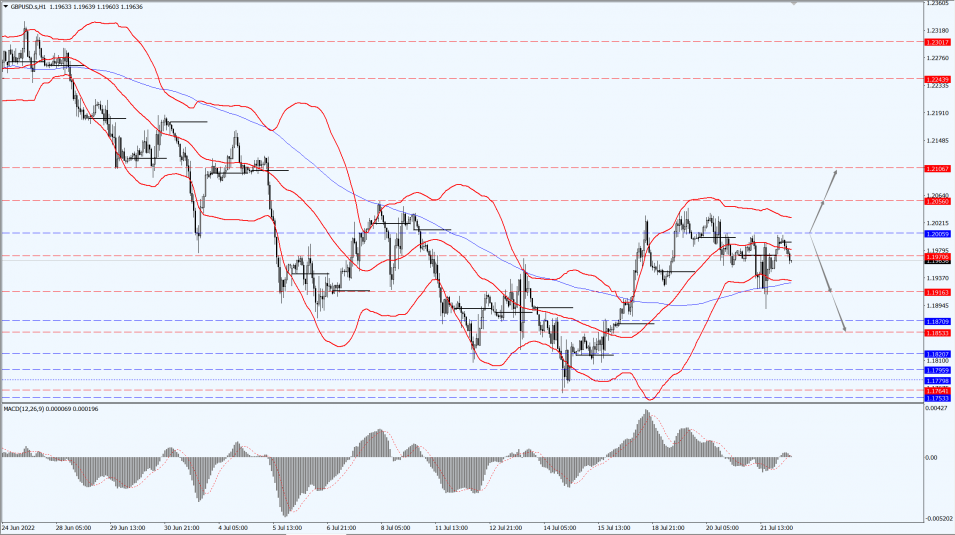Click the red 1.18533 price level label
The width and height of the screenshot is (955, 535).
point(937,332)
